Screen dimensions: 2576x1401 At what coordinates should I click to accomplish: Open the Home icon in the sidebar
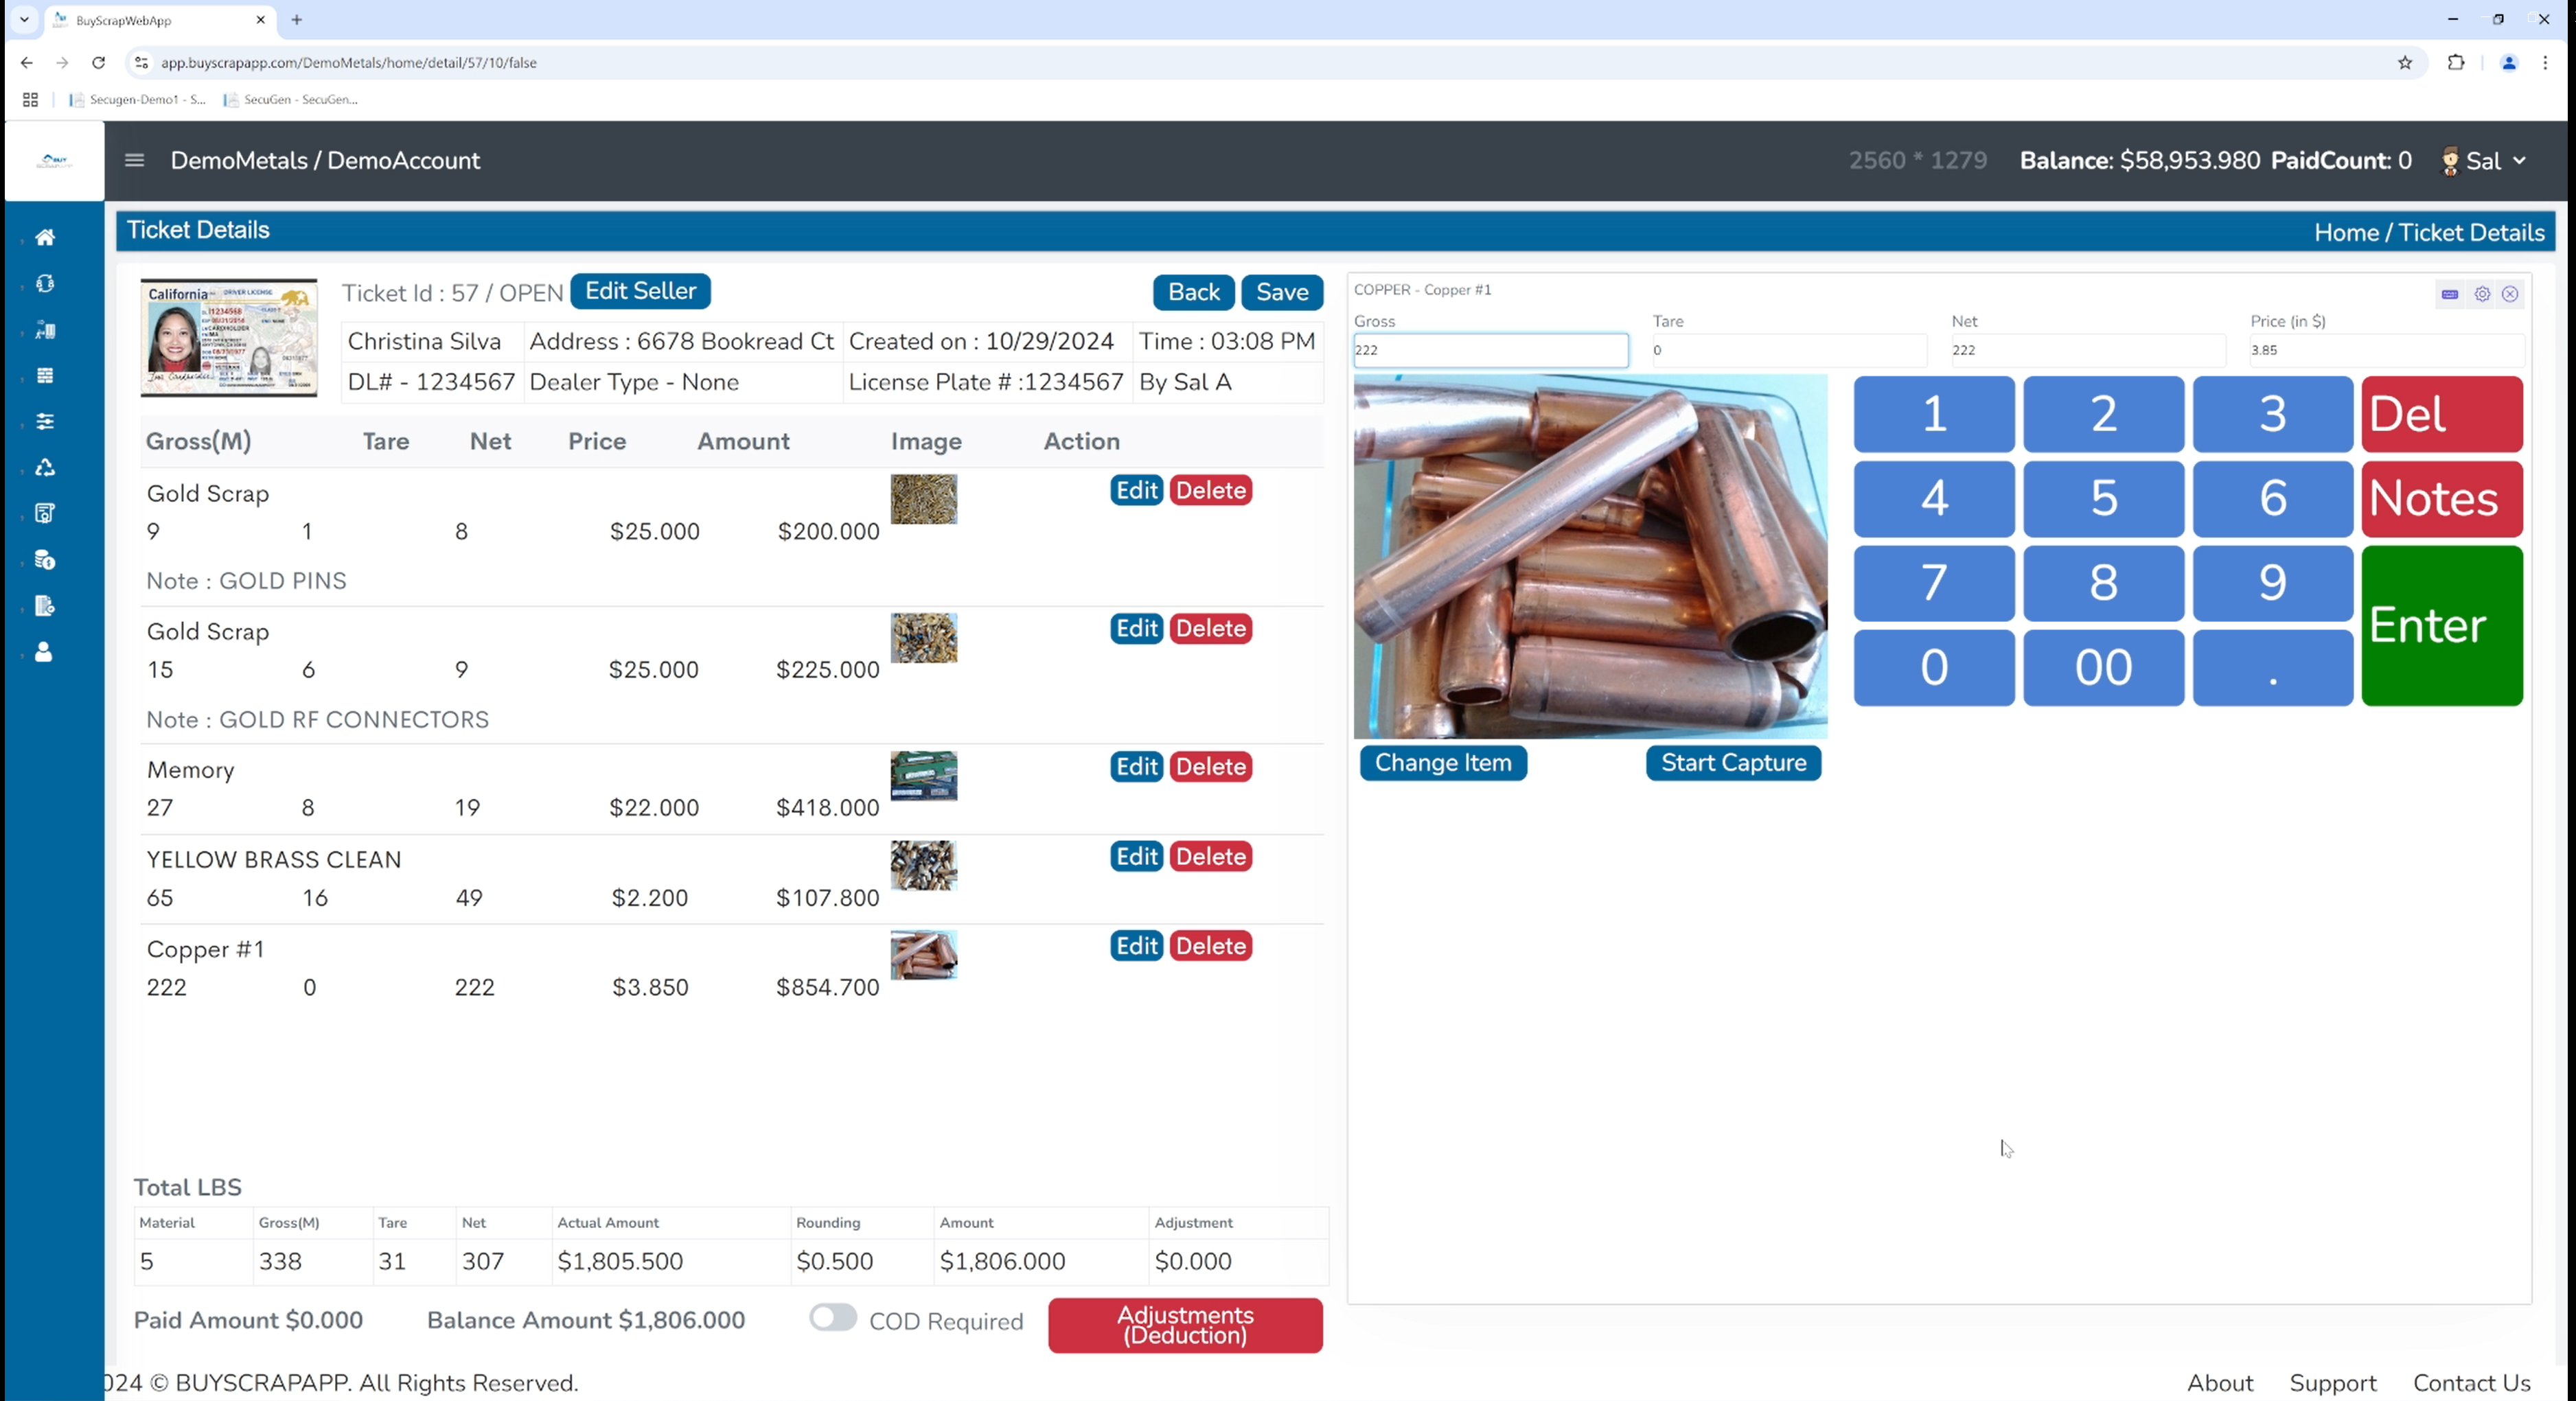45,237
